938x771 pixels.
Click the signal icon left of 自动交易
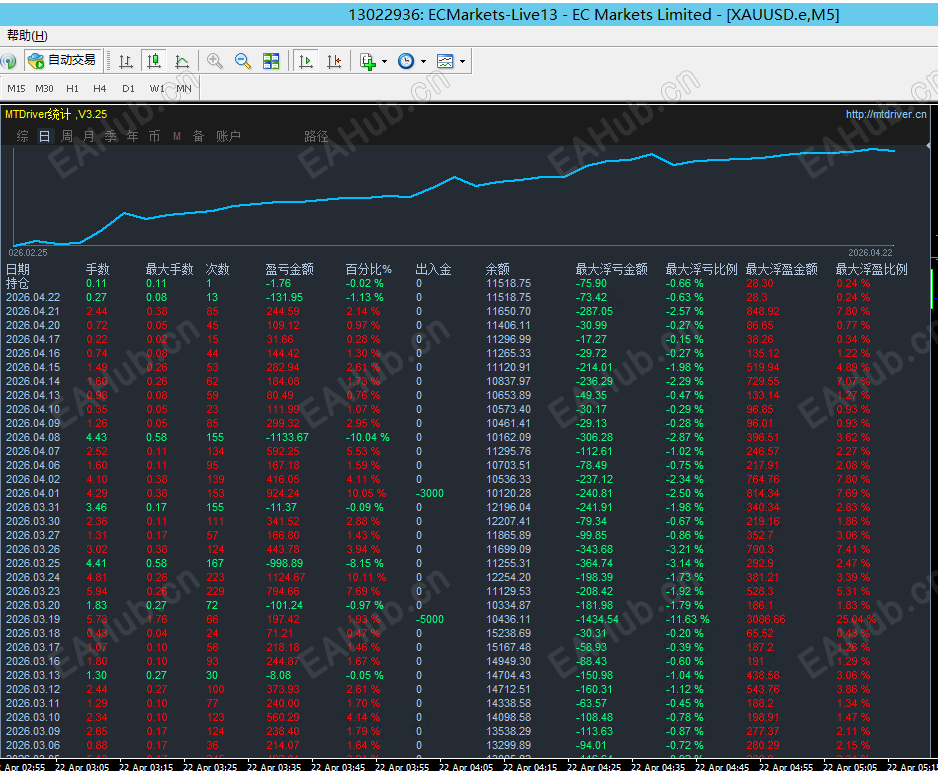click(8, 61)
